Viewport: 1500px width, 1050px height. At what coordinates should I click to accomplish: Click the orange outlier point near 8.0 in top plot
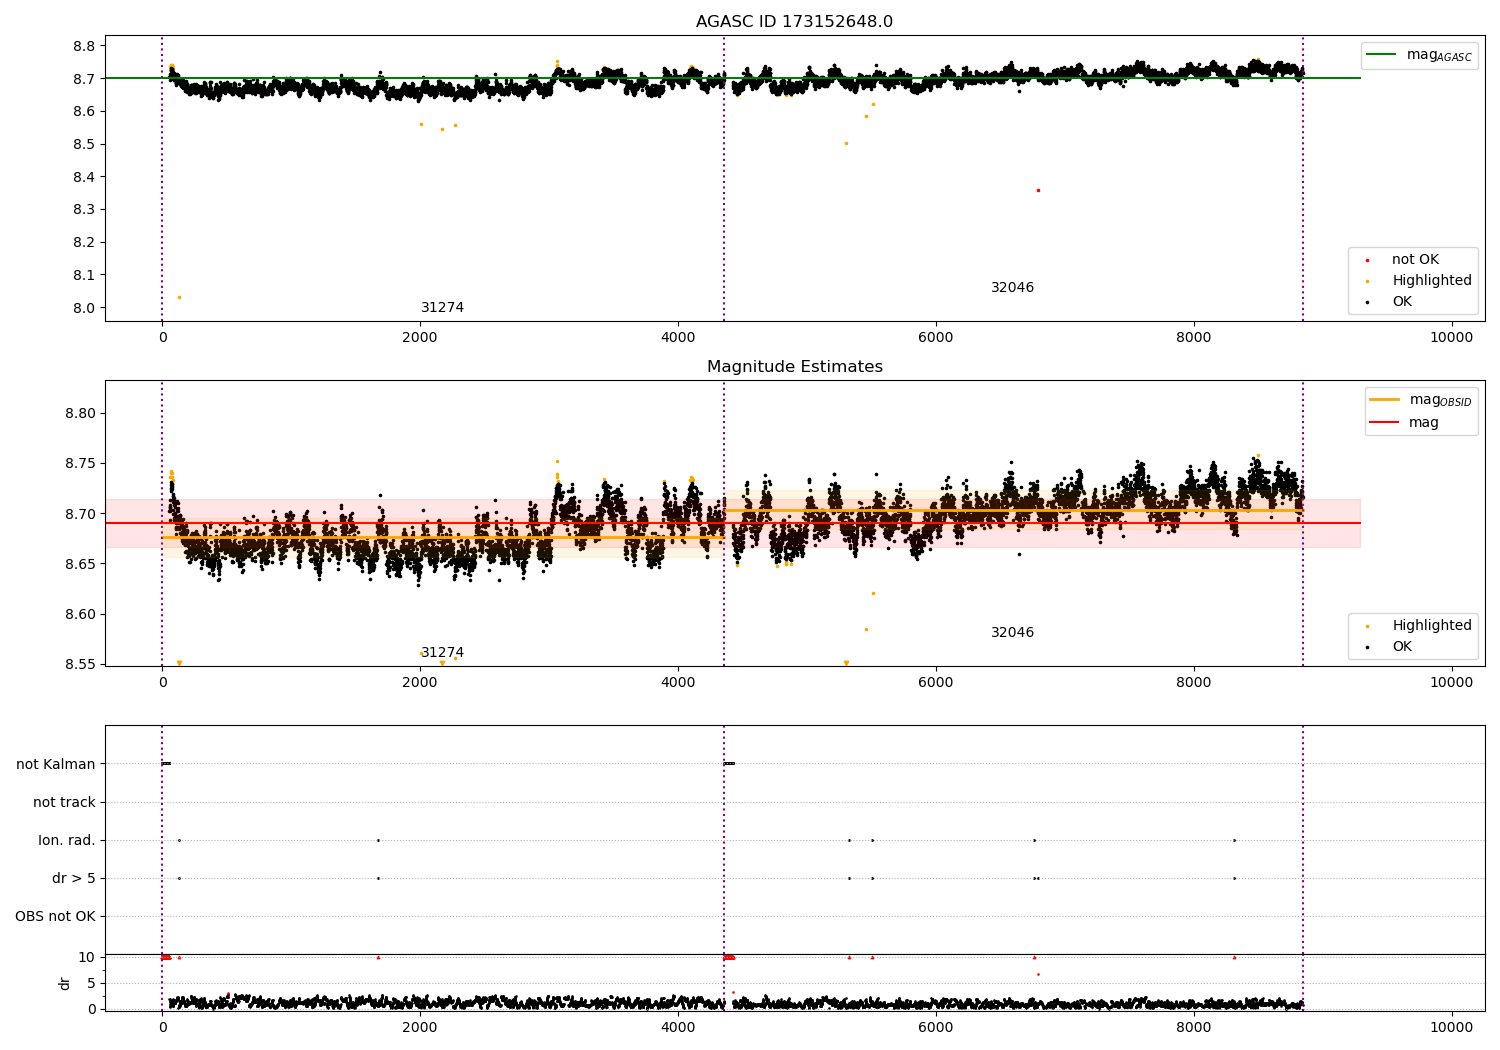coord(179,297)
